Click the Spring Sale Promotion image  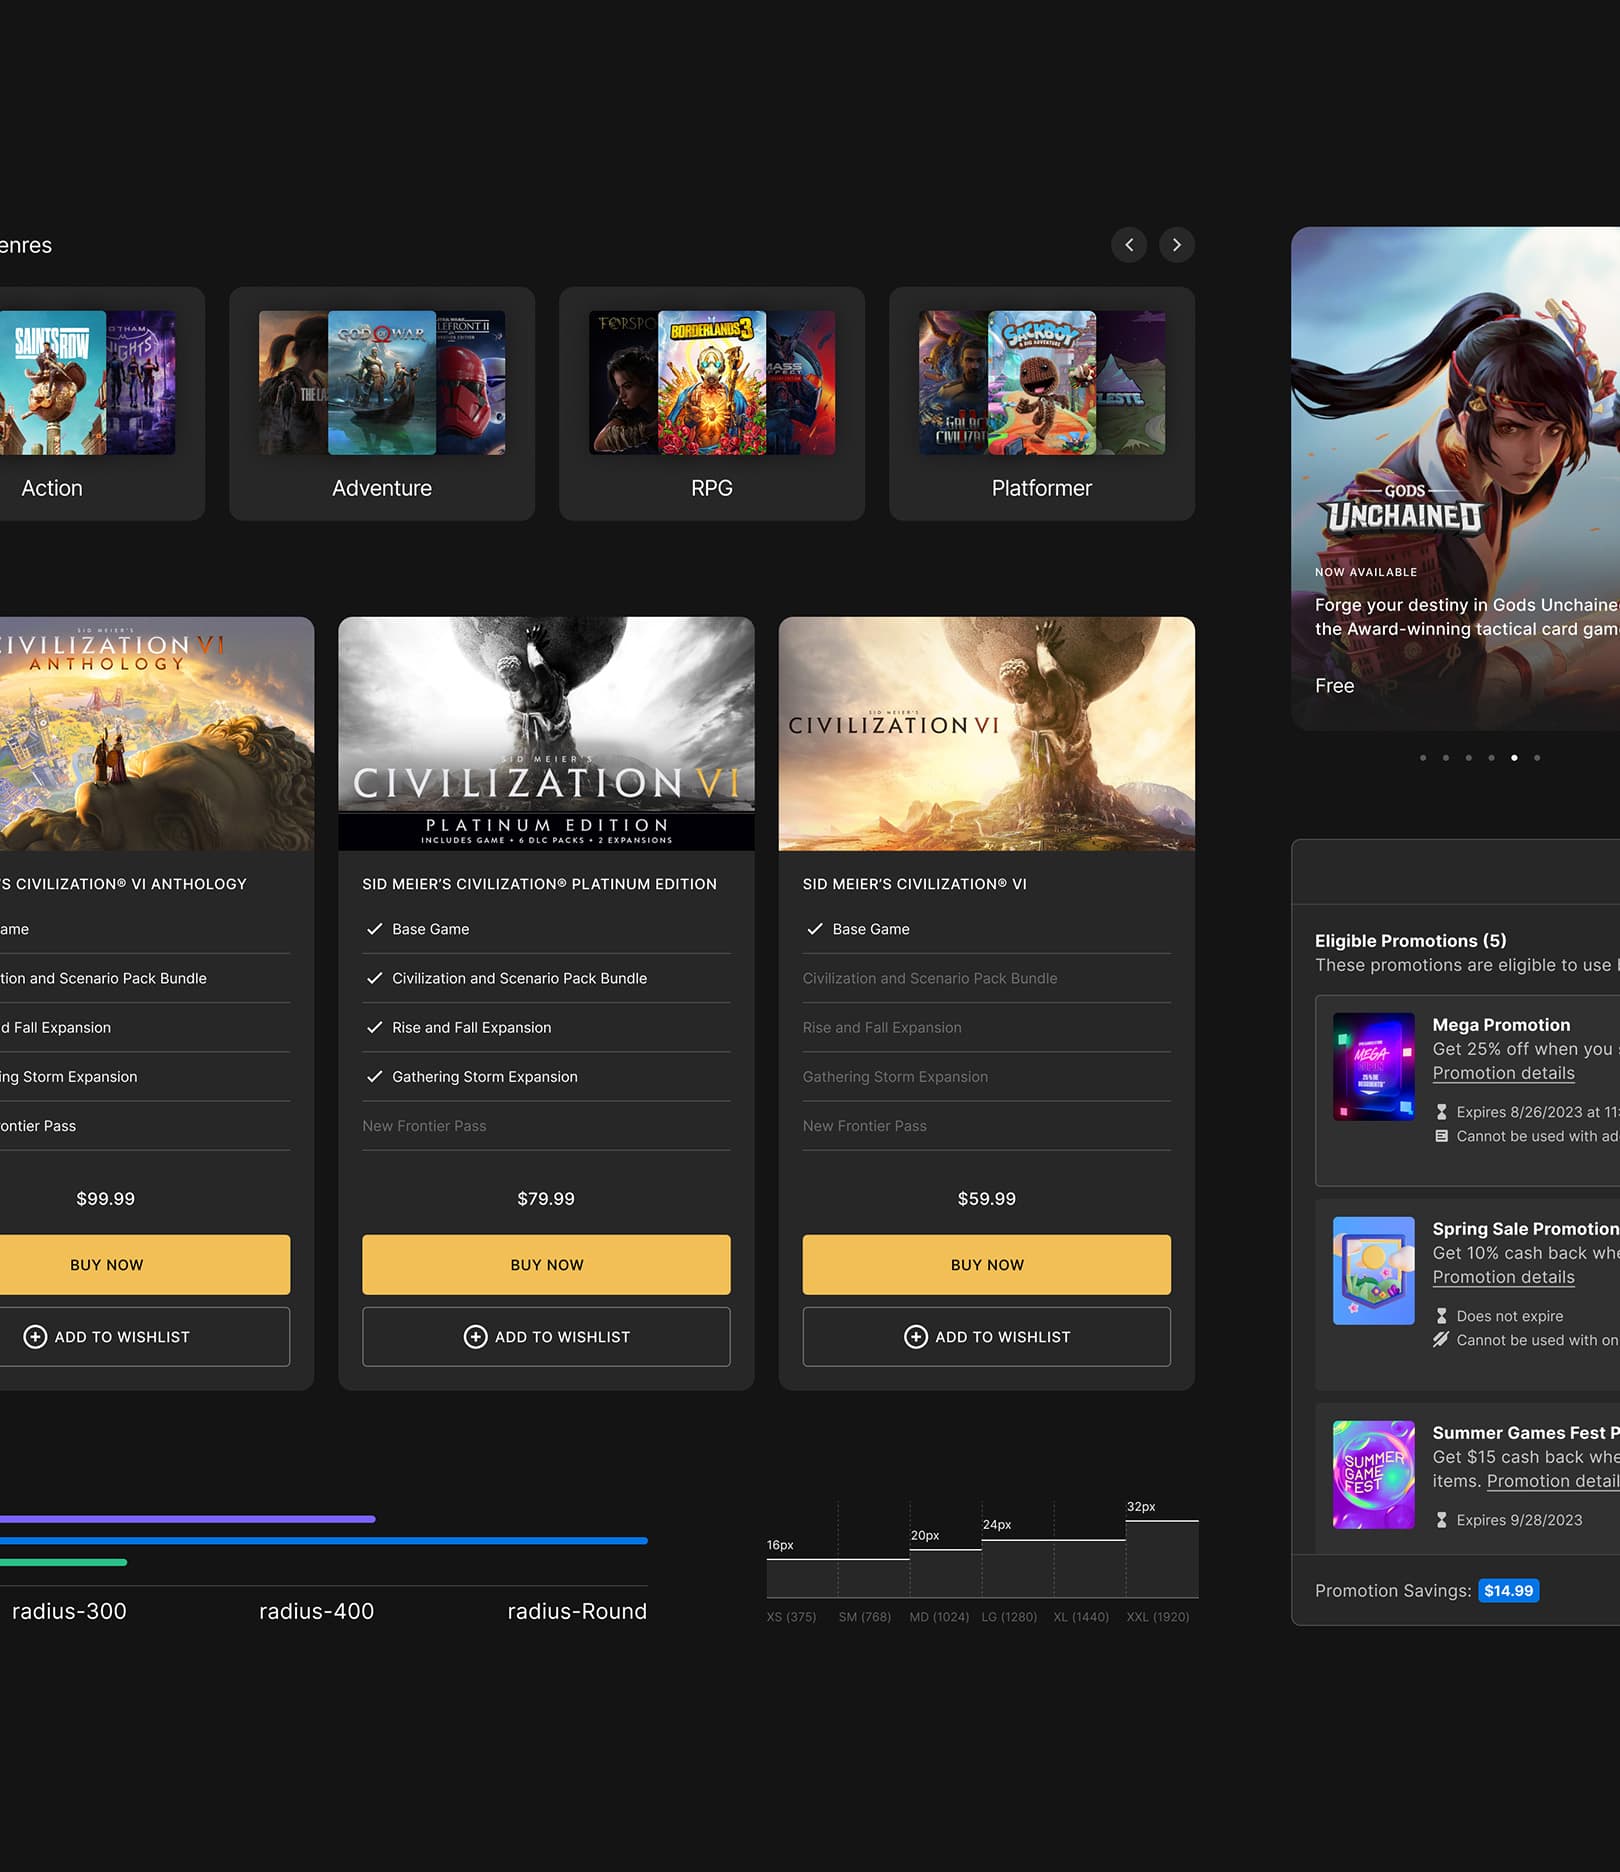[x=1374, y=1271]
